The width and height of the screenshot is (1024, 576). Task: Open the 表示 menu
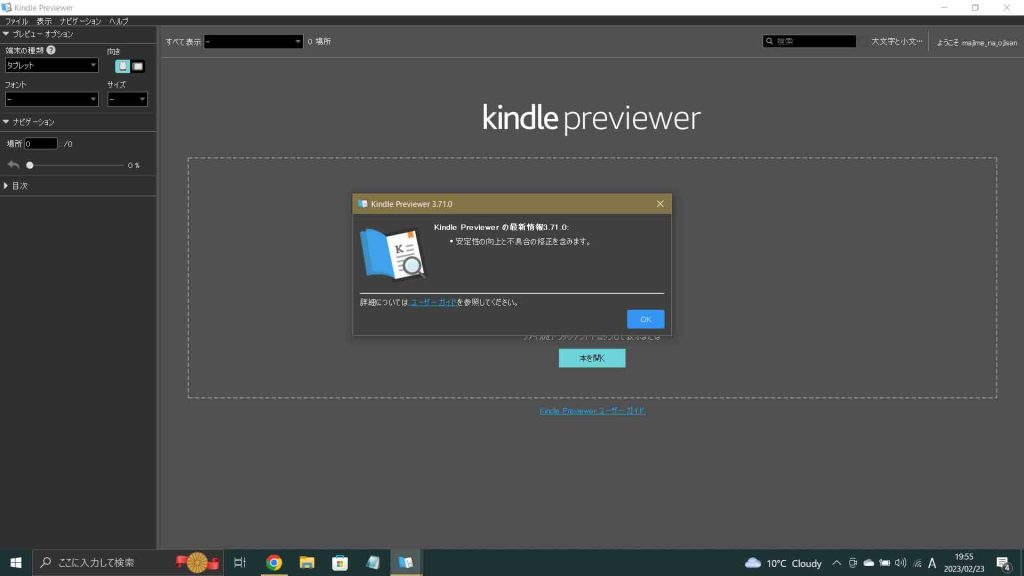click(x=44, y=22)
